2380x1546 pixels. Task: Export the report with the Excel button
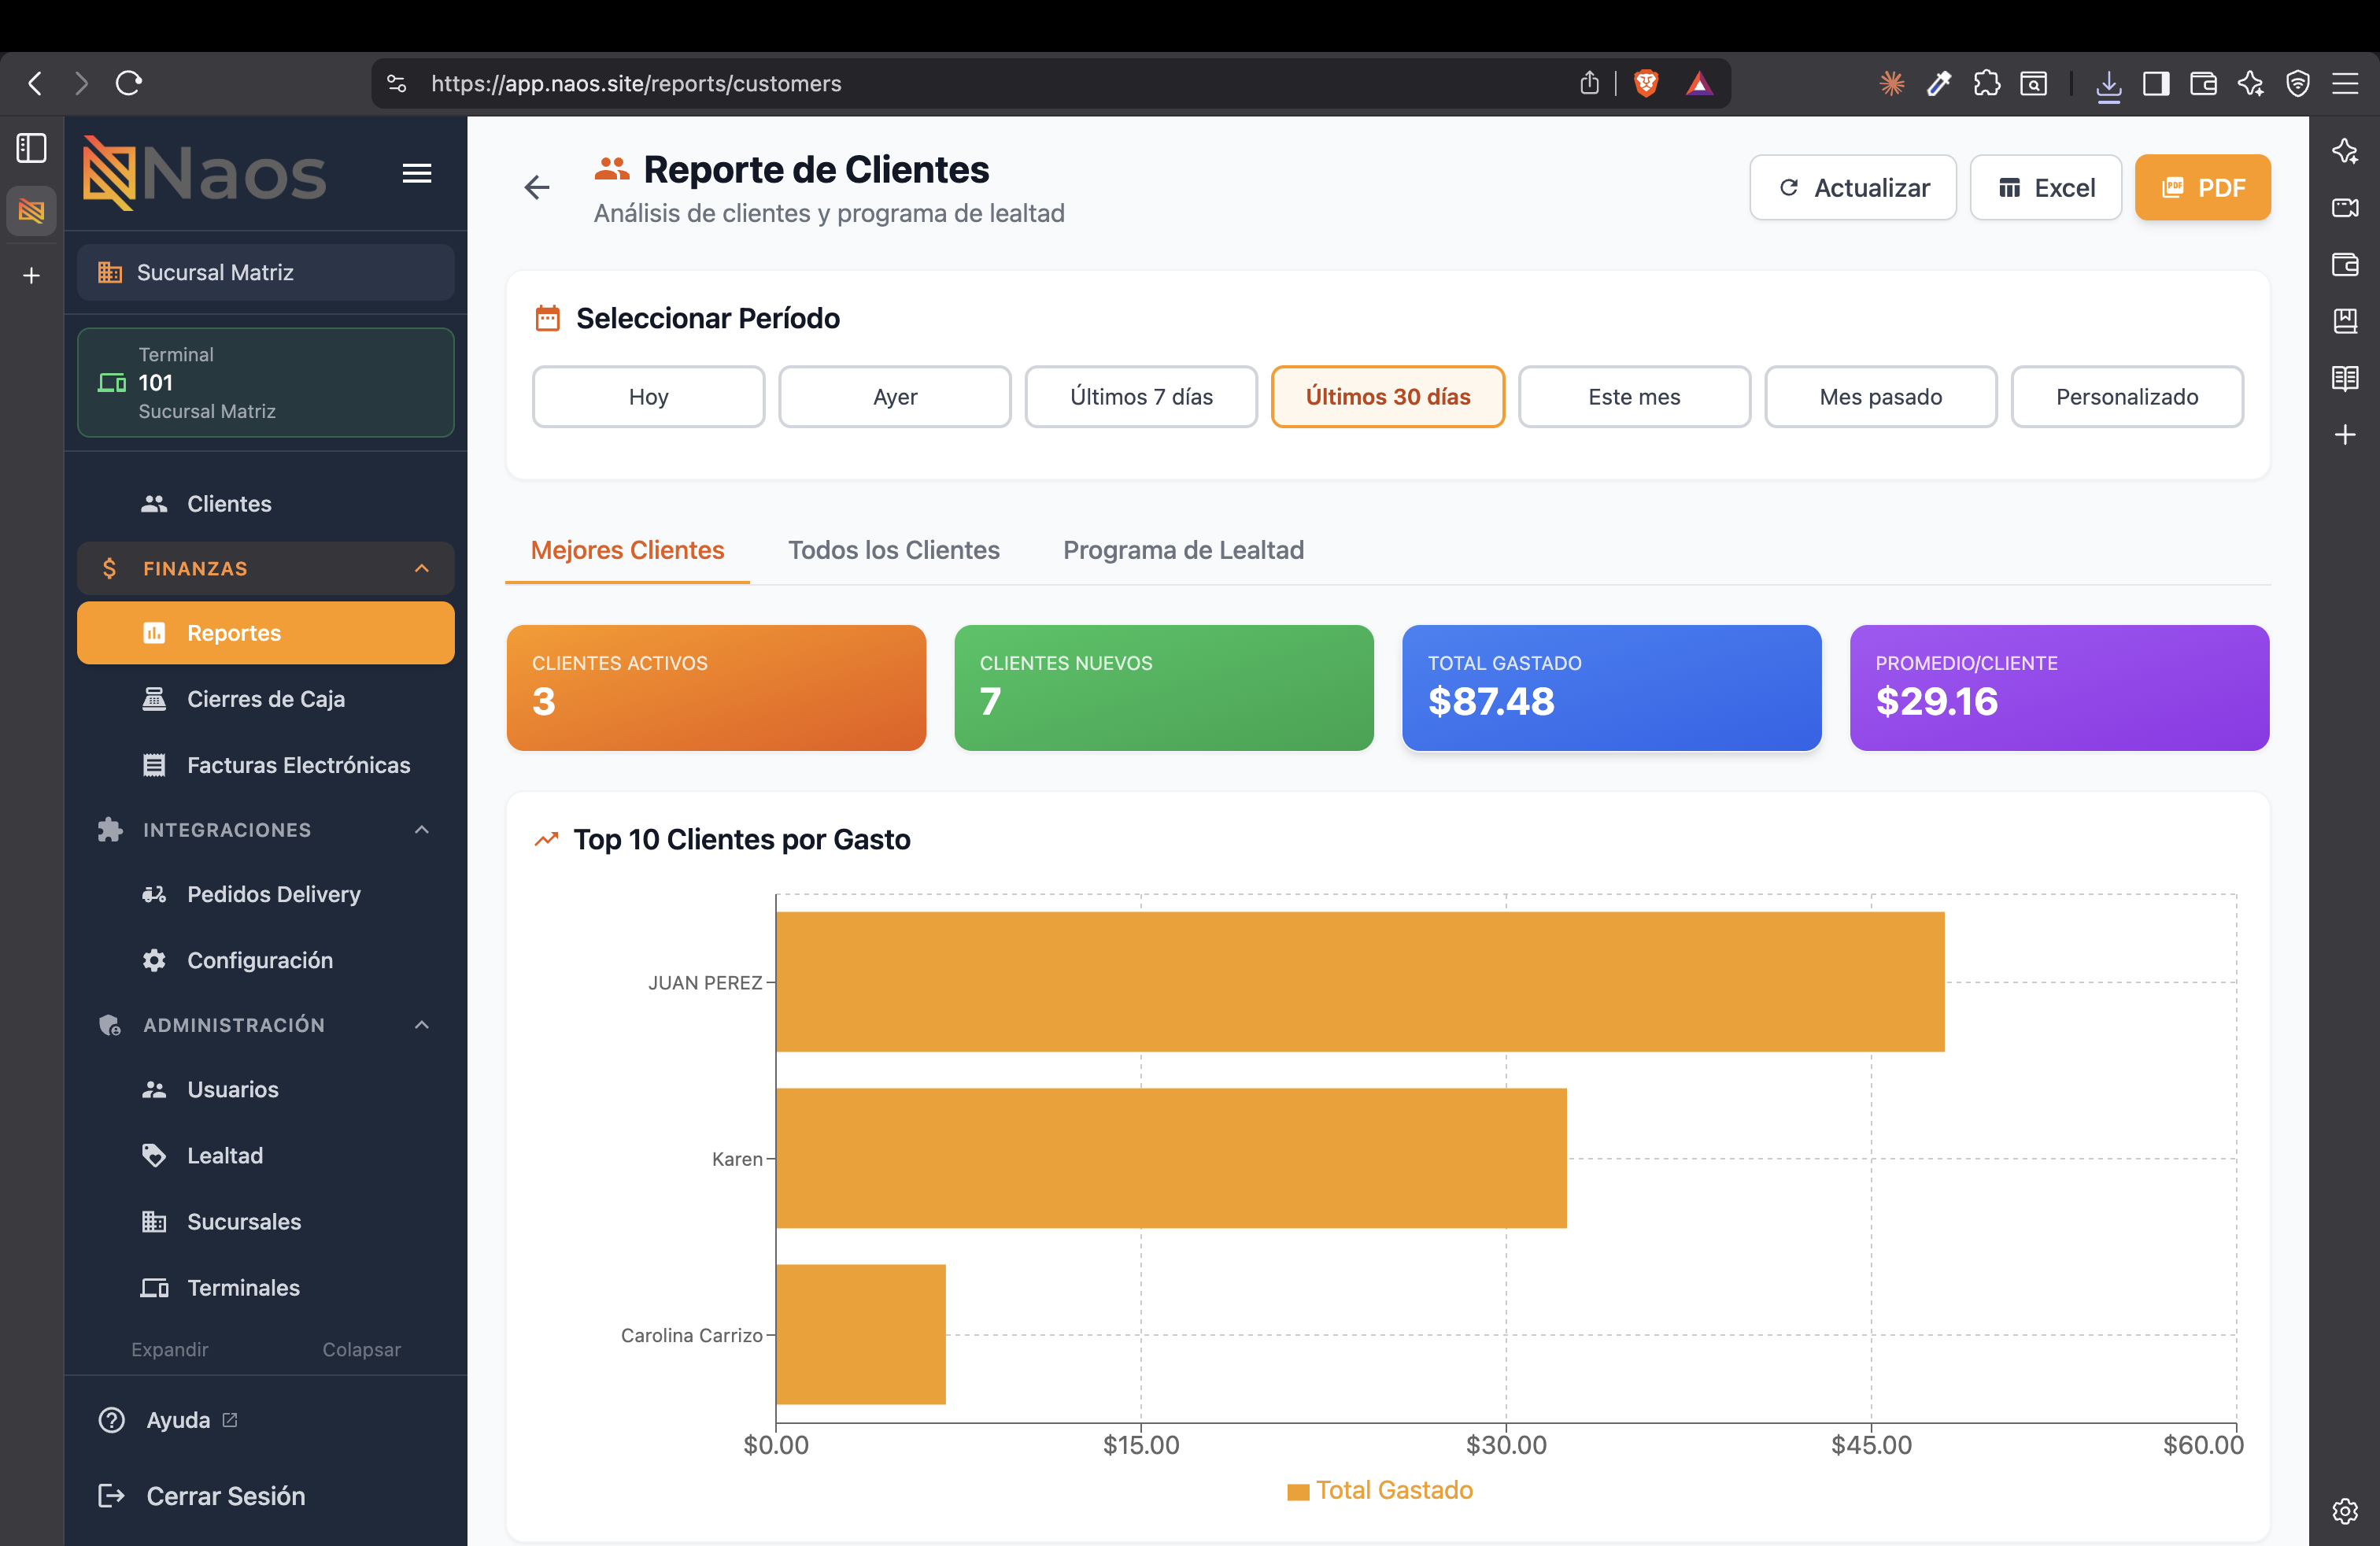pos(2045,188)
